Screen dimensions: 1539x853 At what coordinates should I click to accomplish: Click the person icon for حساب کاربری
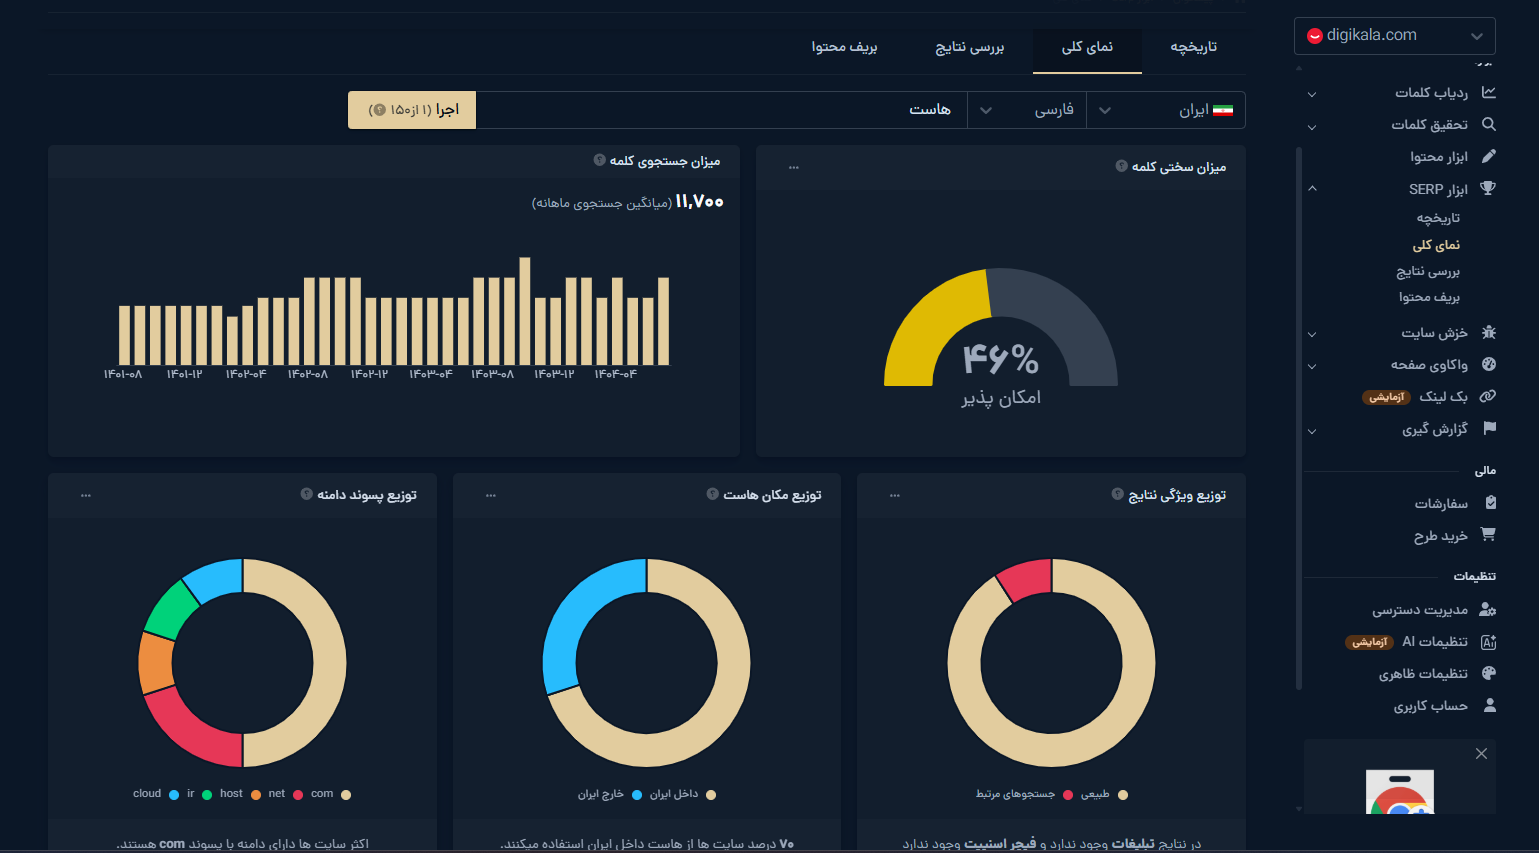pyautogui.click(x=1489, y=705)
